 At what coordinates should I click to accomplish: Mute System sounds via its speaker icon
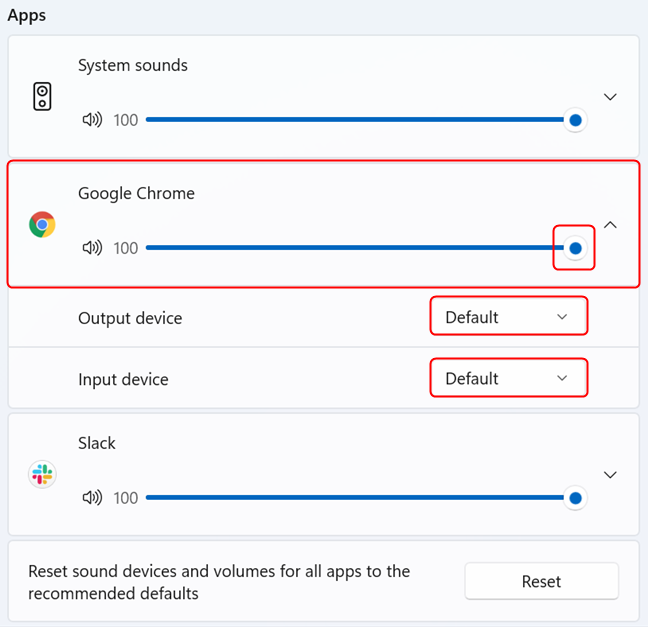point(92,120)
